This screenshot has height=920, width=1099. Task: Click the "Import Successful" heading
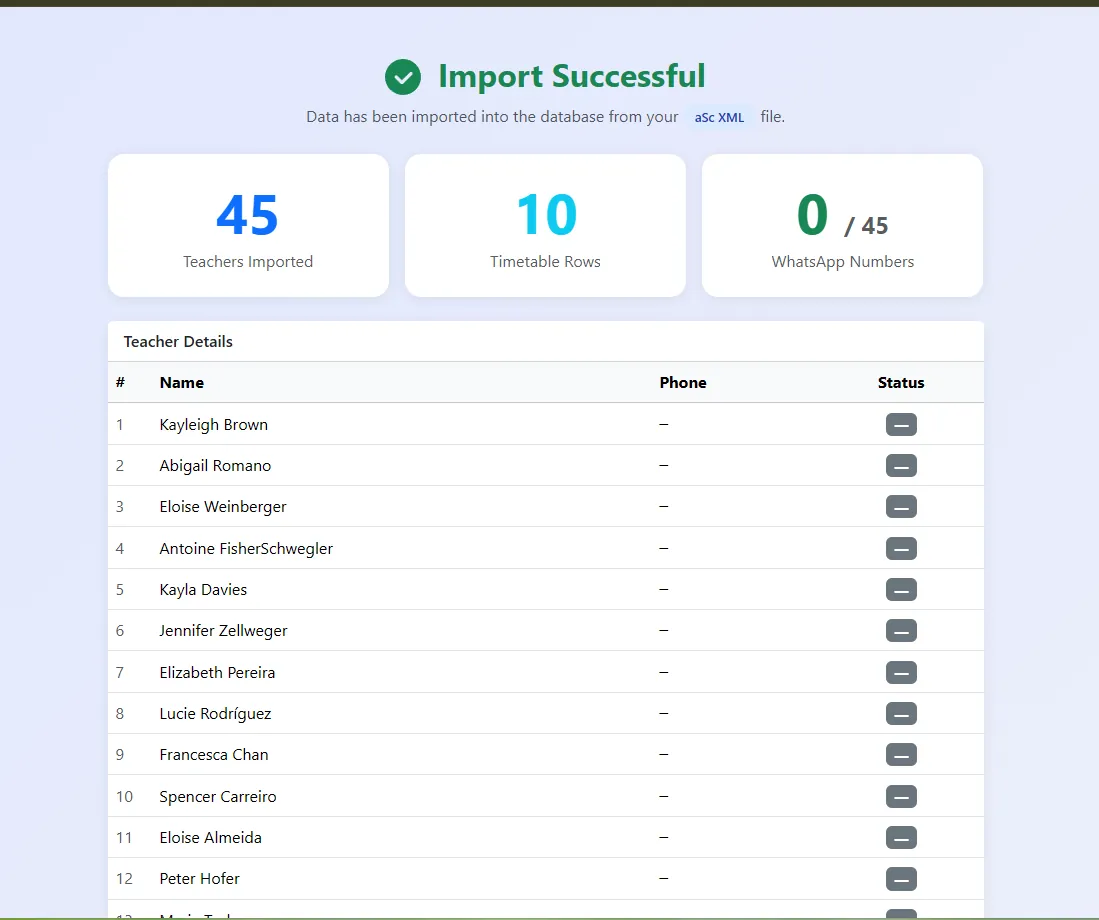pyautogui.click(x=572, y=76)
